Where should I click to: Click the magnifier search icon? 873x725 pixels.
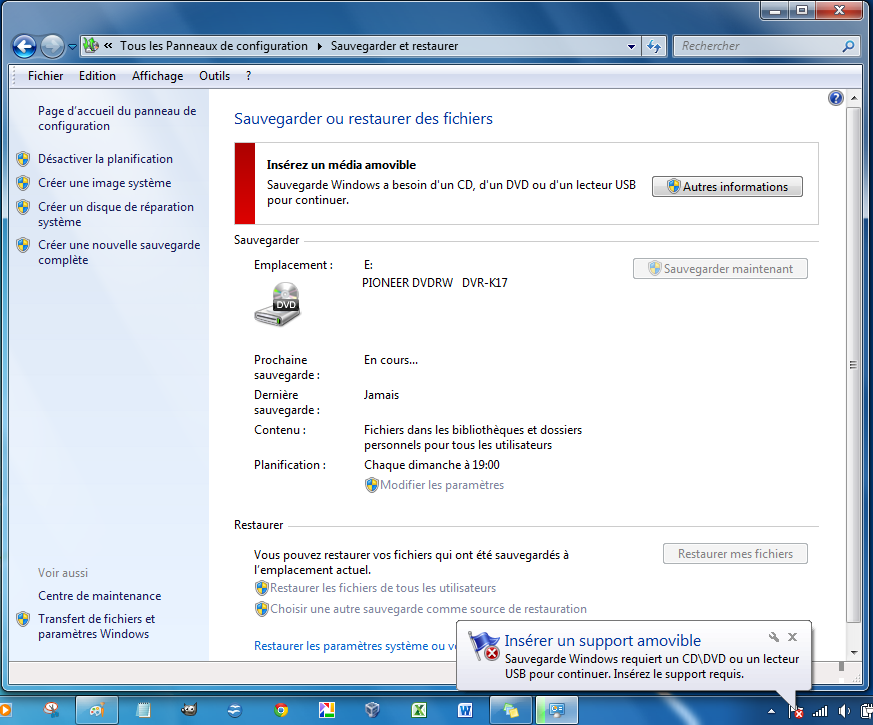[848, 46]
